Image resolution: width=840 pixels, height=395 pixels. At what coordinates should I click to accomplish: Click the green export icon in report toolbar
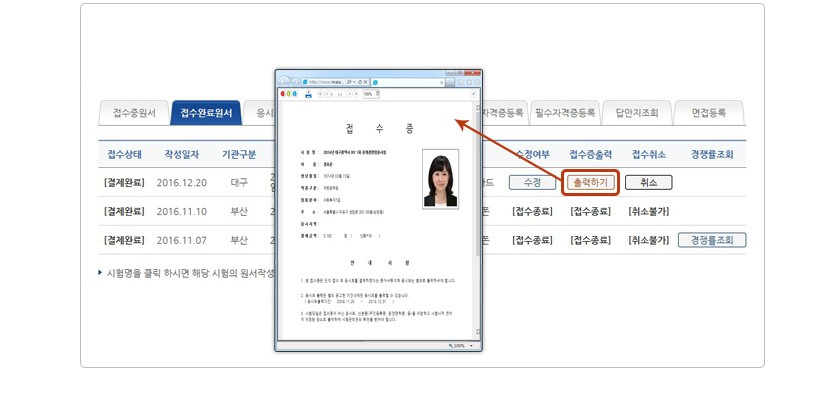click(x=288, y=94)
